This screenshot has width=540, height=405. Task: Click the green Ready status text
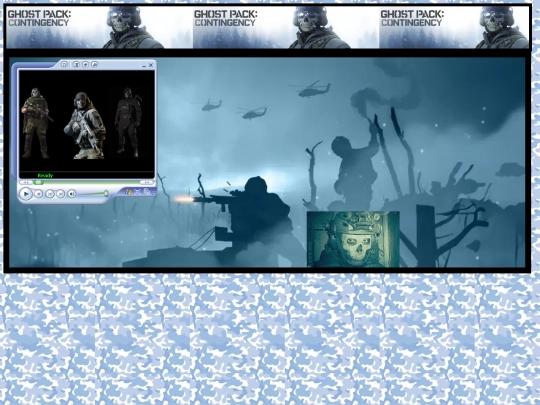tap(45, 175)
